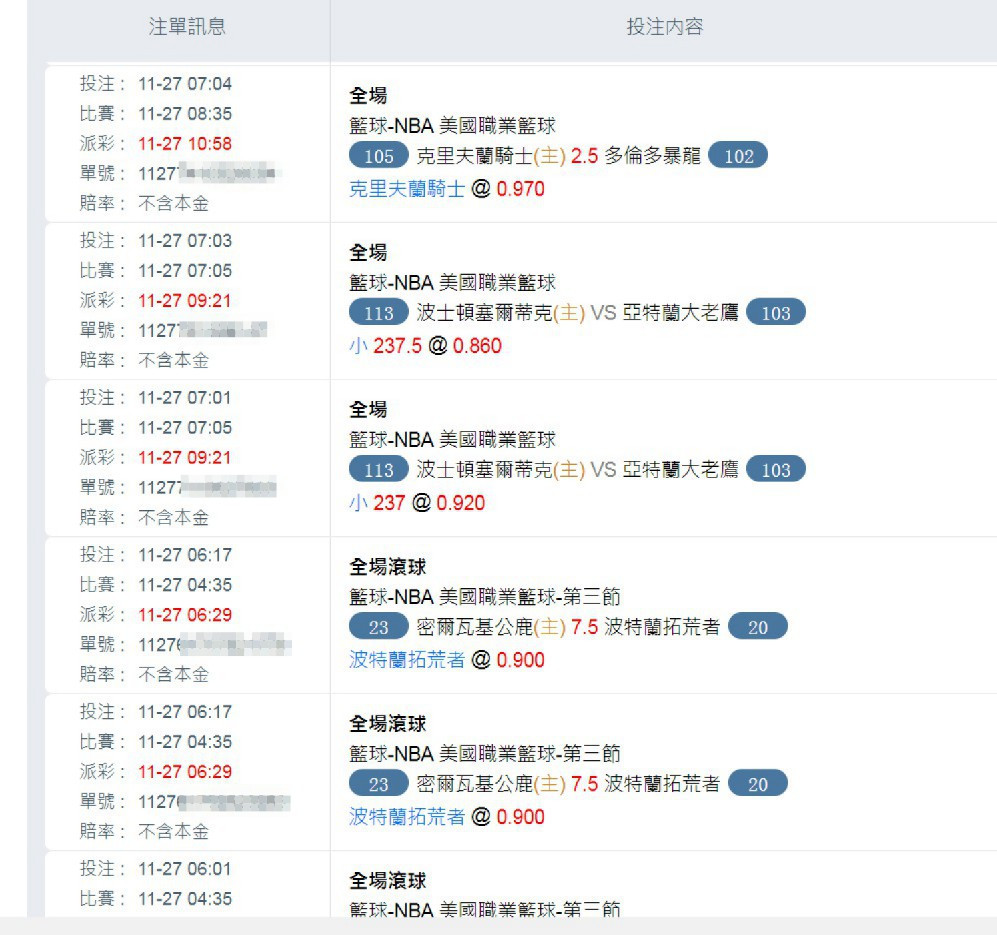
Task: Click the 注單訊息 column header
Action: coord(187,27)
